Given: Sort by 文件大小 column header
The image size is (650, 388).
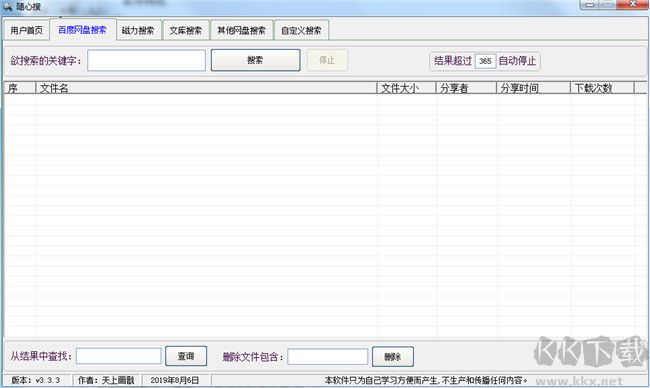Looking at the screenshot, I should (407, 88).
